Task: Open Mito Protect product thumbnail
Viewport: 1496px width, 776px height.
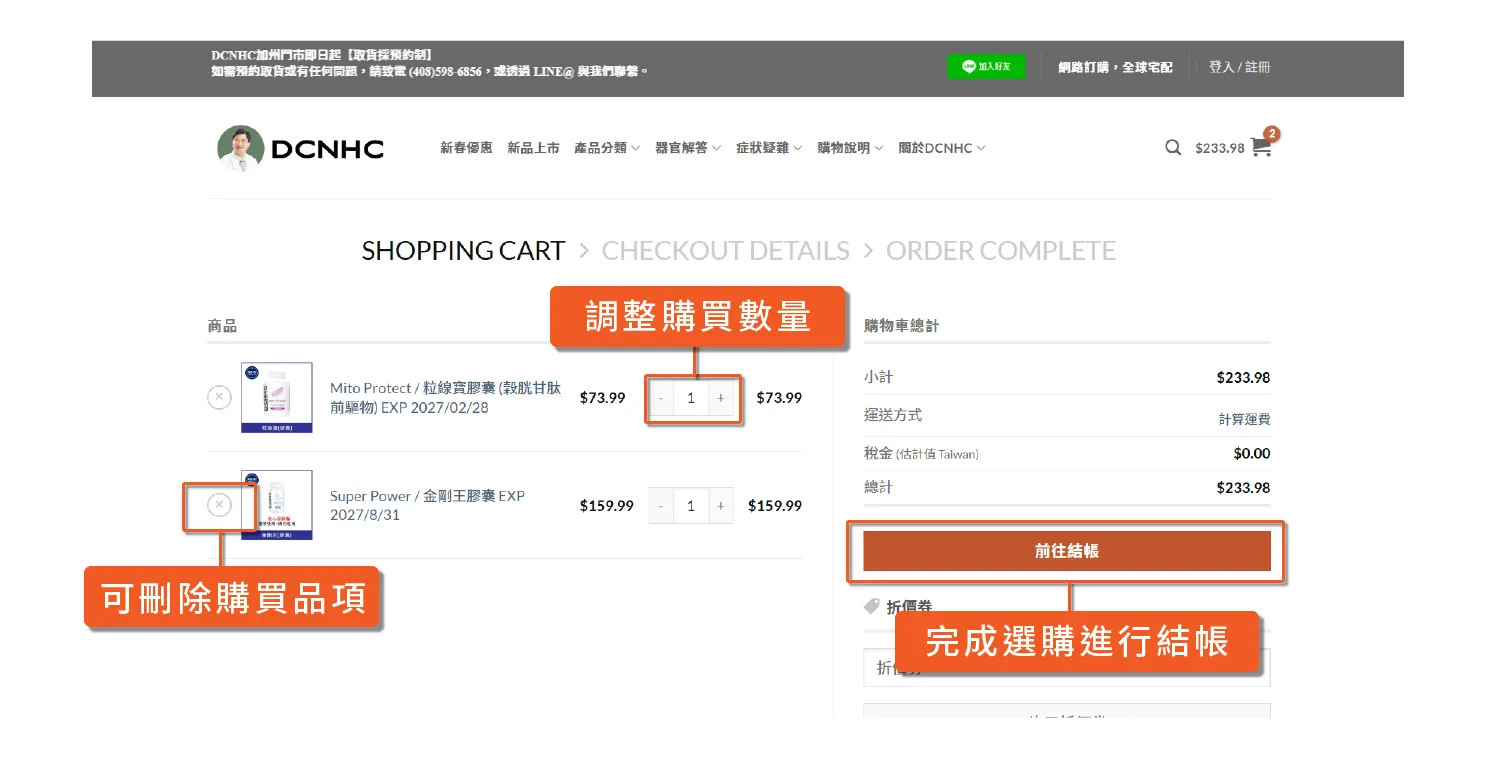Action: click(277, 397)
